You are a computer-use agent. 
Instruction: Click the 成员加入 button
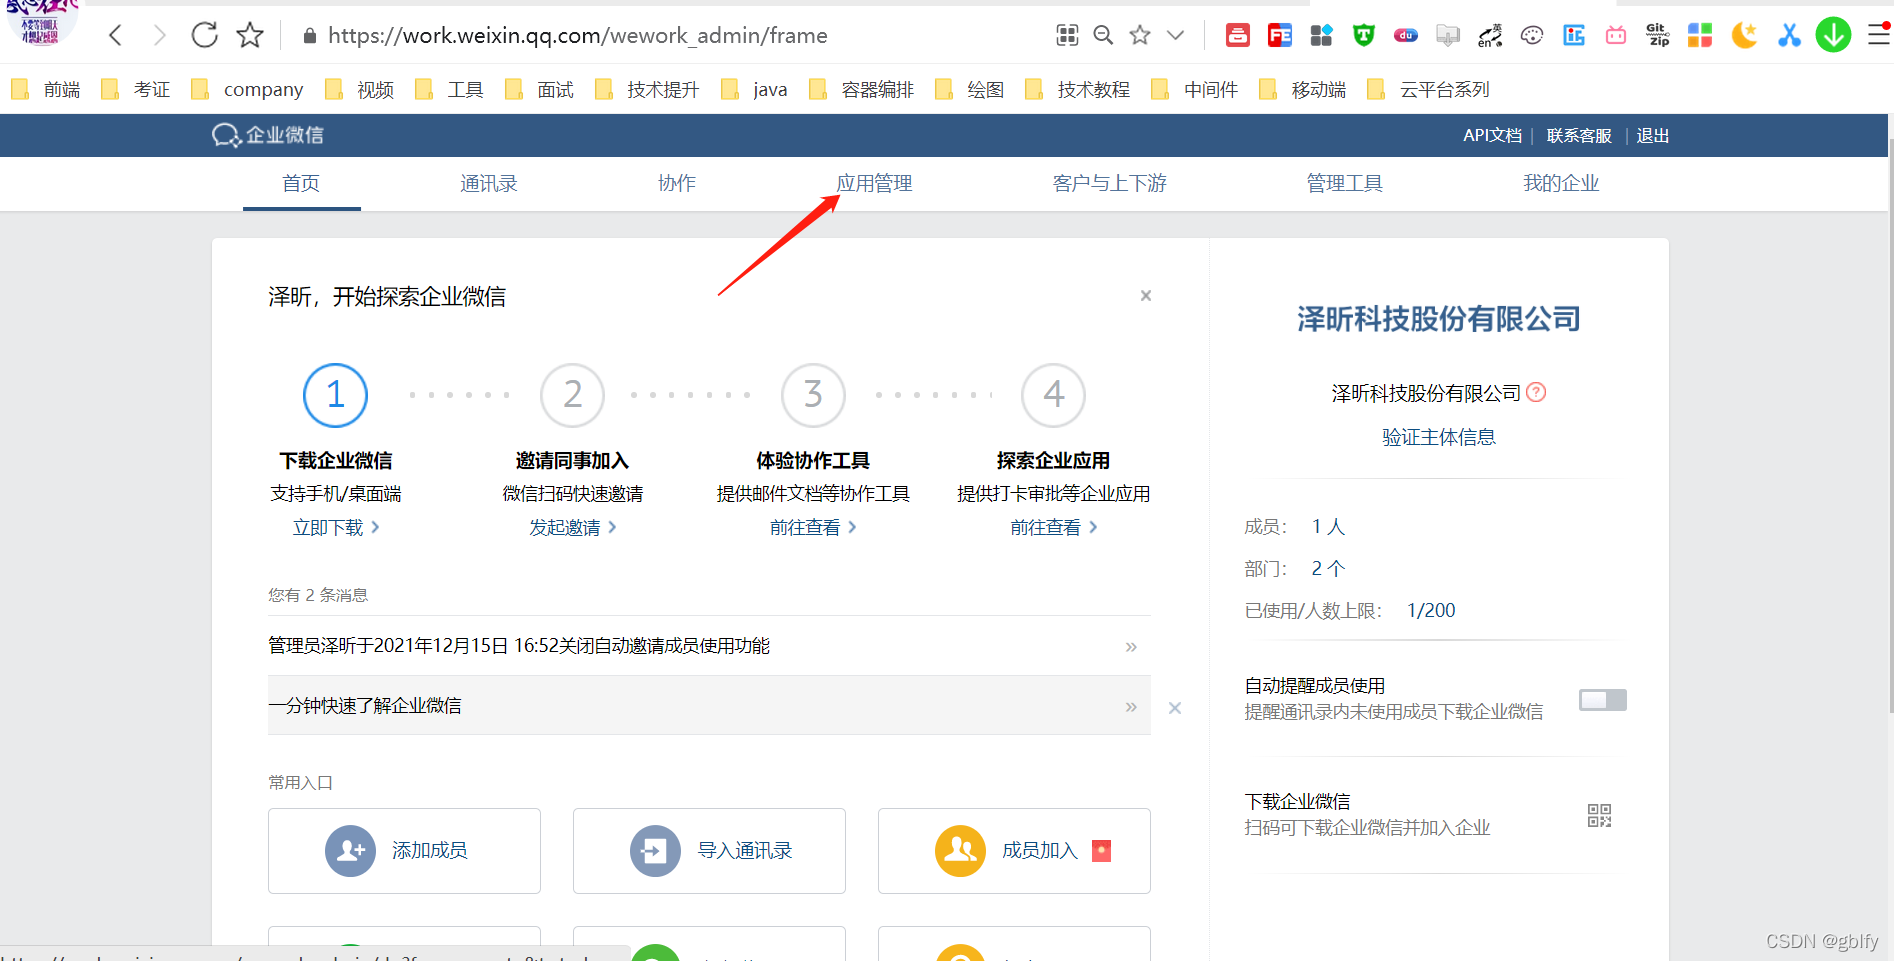1014,851
